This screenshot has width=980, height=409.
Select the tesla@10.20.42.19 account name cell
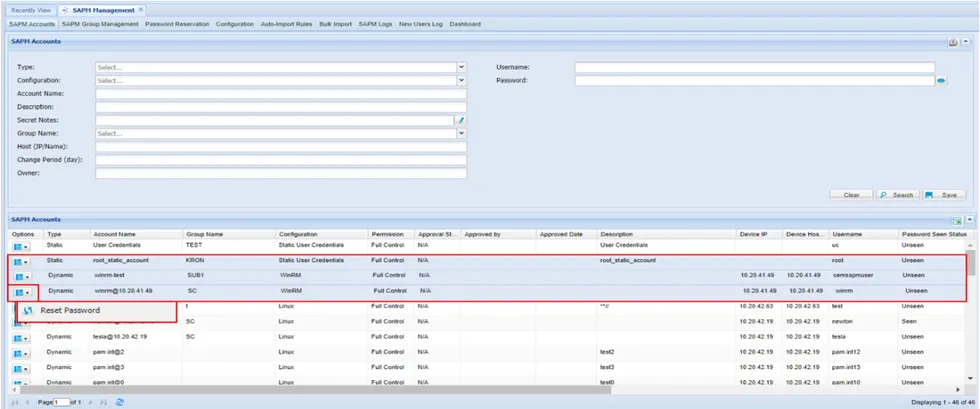(120, 336)
